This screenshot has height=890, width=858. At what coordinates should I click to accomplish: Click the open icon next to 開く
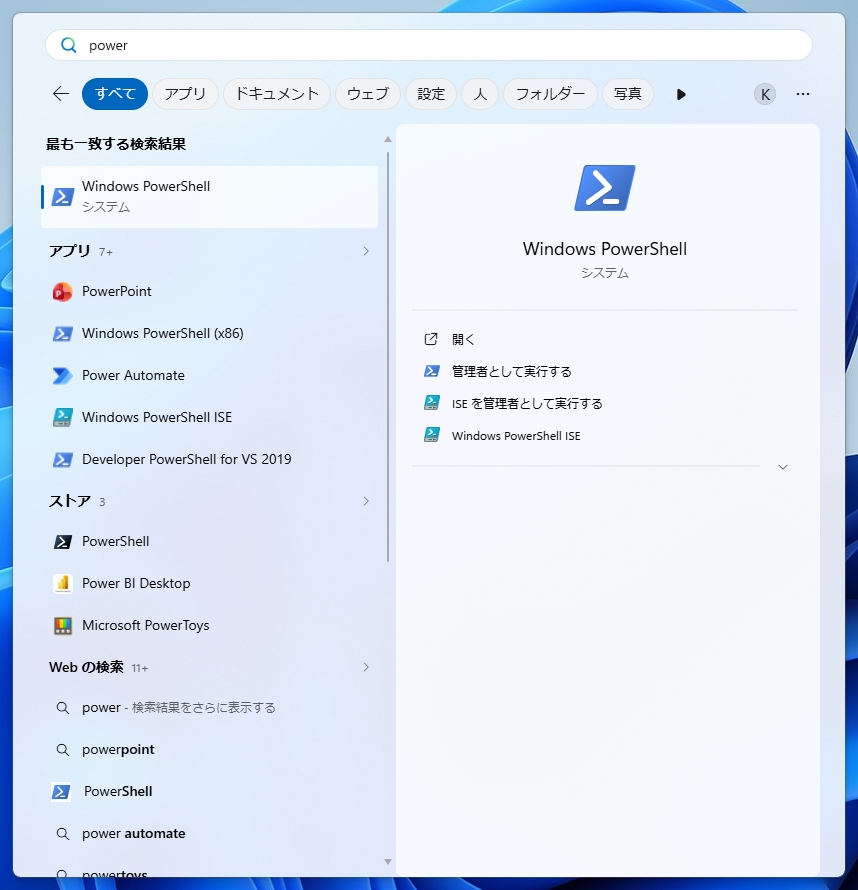click(x=431, y=339)
